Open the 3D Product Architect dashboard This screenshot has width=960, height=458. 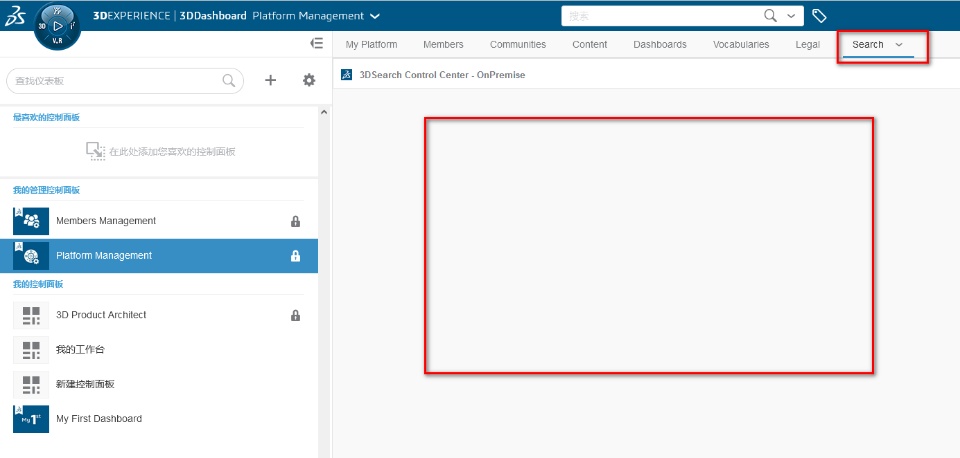159,315
